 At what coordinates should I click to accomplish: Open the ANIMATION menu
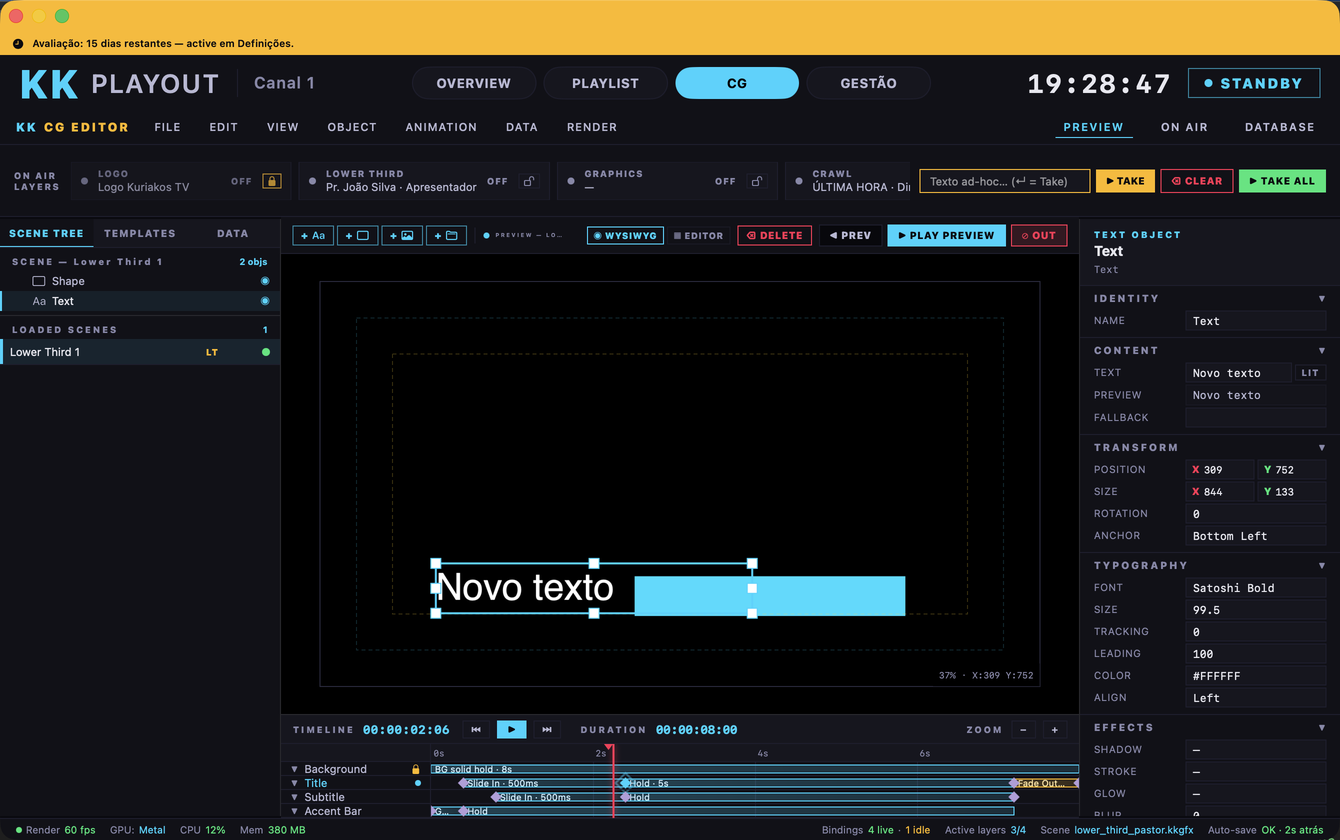[x=441, y=127]
